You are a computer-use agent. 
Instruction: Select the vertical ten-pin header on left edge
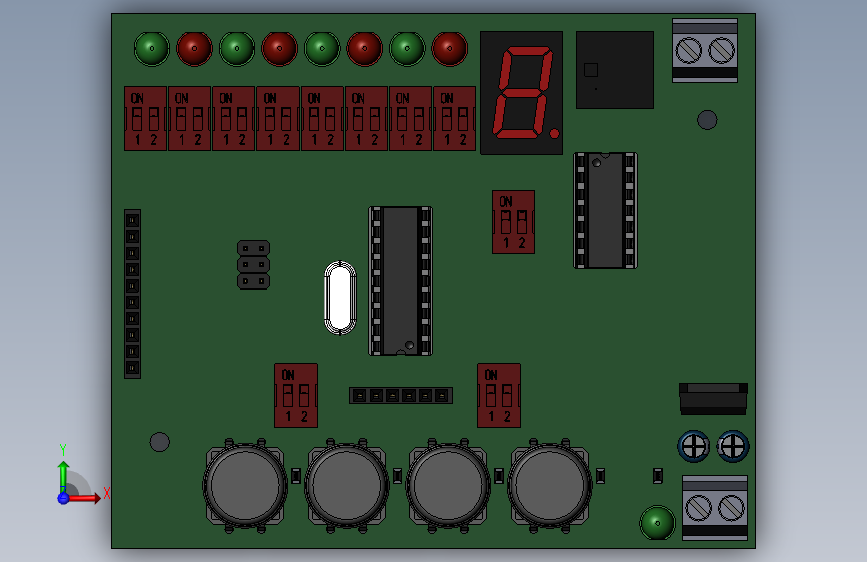(x=133, y=294)
